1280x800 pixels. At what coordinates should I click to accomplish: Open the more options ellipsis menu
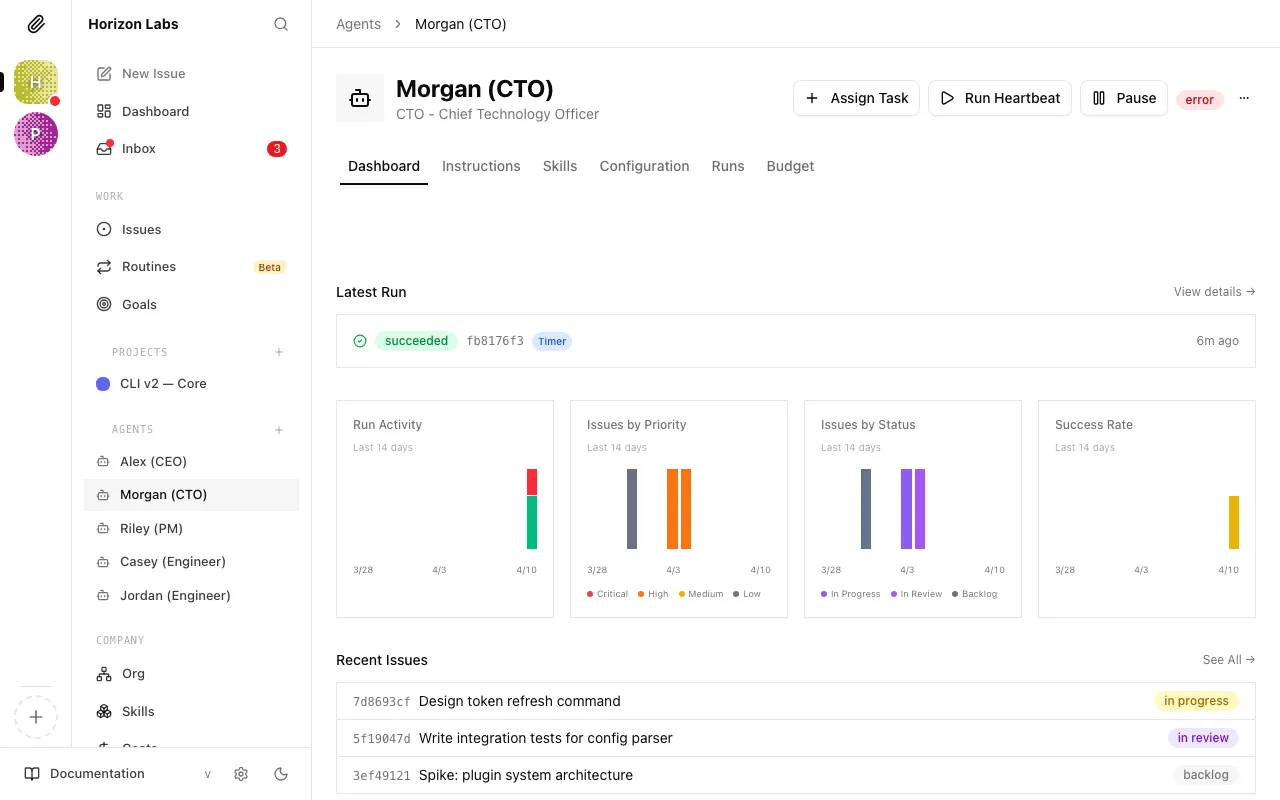click(x=1244, y=98)
